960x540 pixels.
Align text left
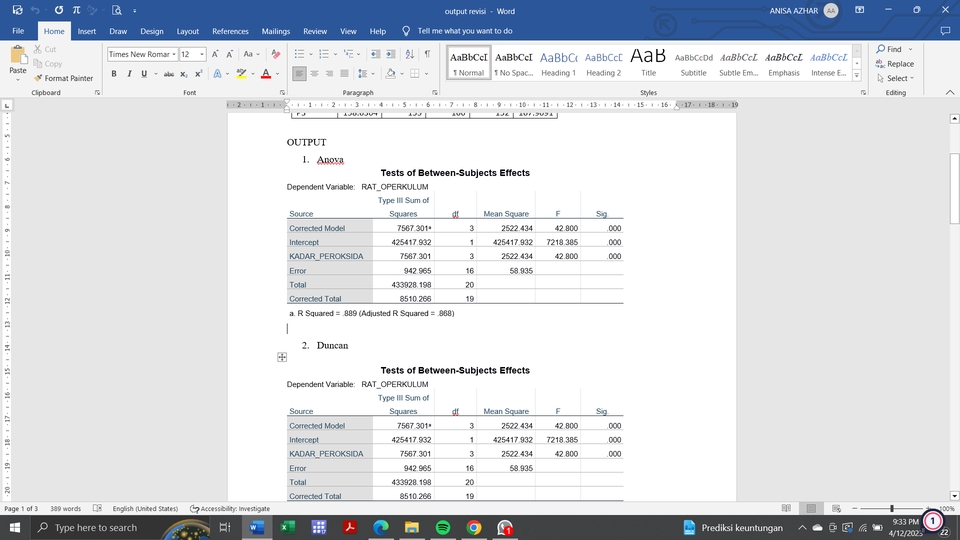[x=299, y=73]
